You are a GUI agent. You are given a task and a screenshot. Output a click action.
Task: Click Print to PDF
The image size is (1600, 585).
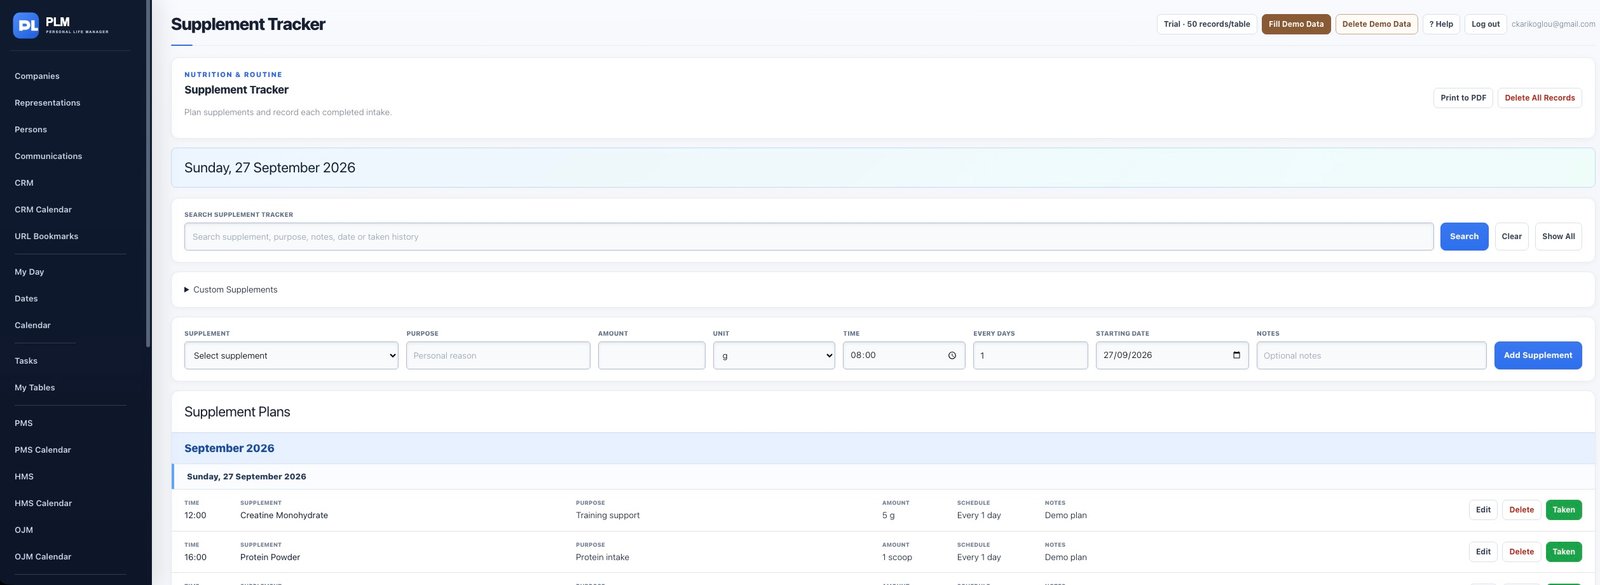pos(1463,98)
